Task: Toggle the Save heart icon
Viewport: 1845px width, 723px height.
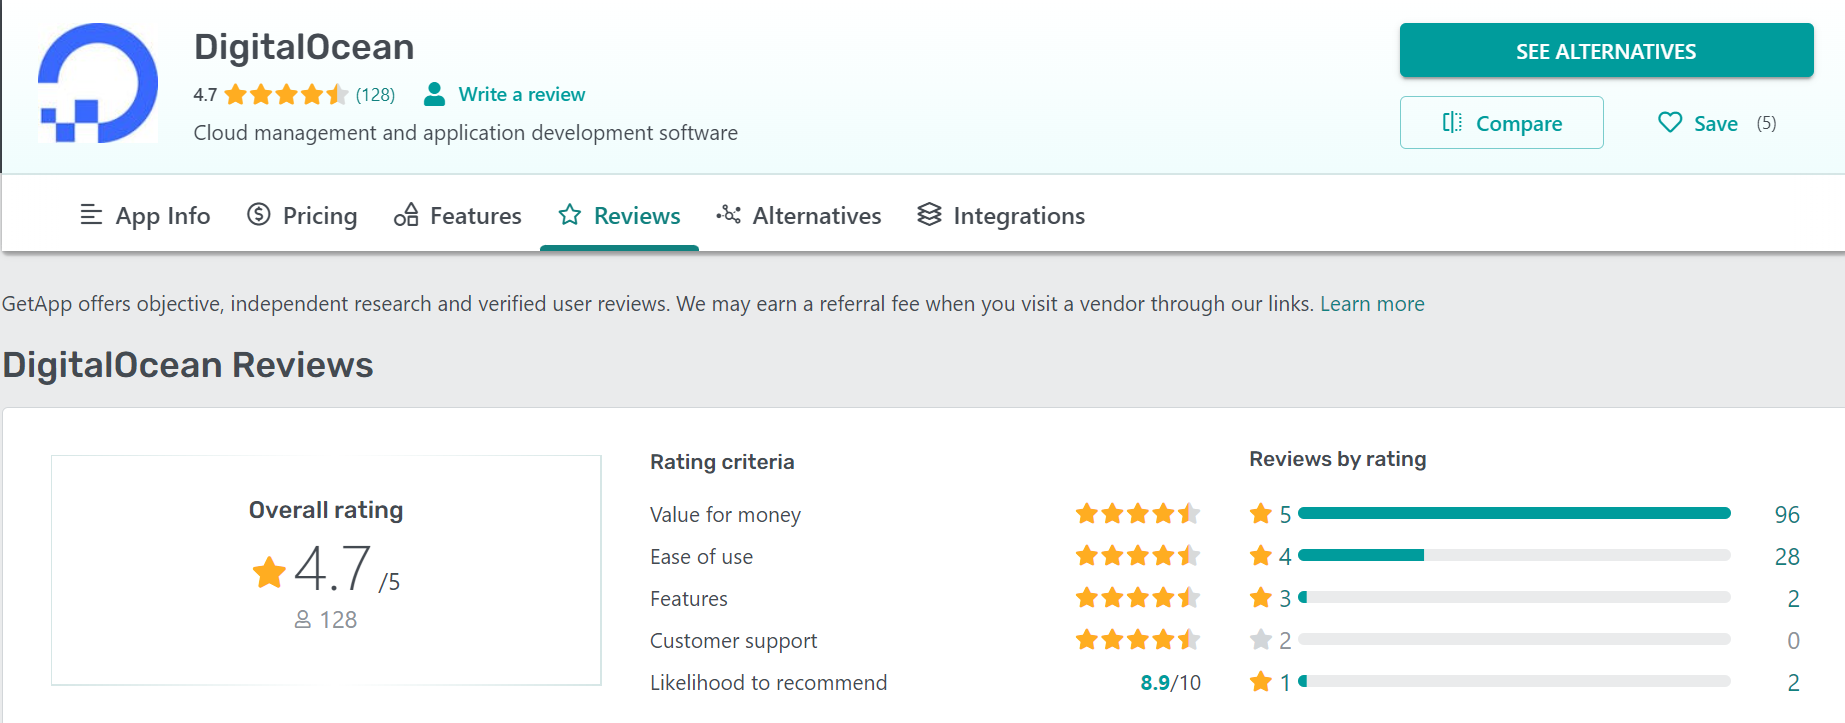Action: (1670, 122)
